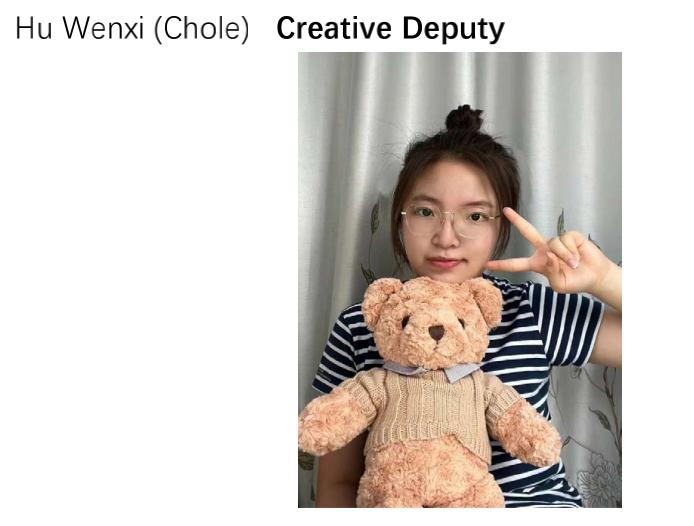Select the eyeglasses in the photo

coord(451,220)
